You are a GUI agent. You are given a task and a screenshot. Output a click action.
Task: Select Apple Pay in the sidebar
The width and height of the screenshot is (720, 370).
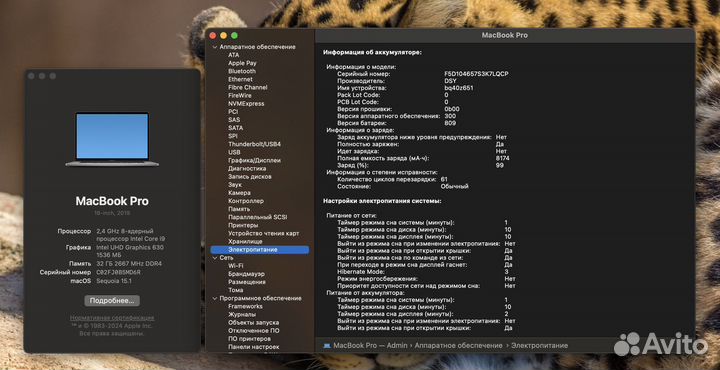242,63
